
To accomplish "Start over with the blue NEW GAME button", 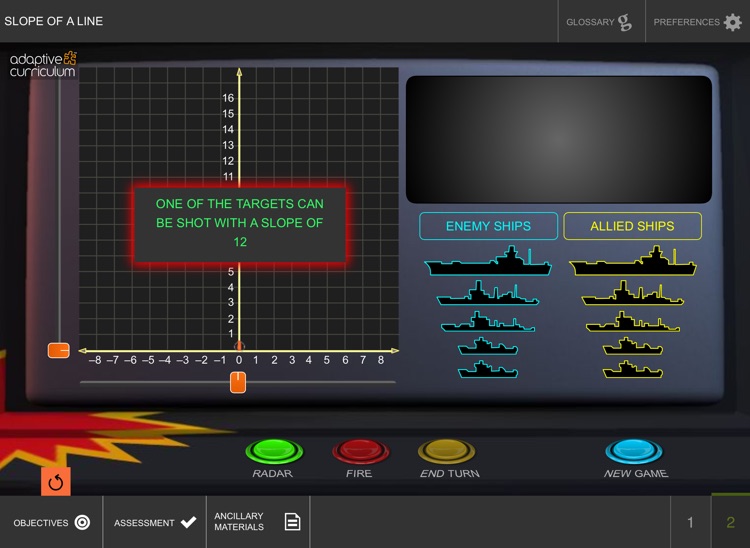I will 634,452.
